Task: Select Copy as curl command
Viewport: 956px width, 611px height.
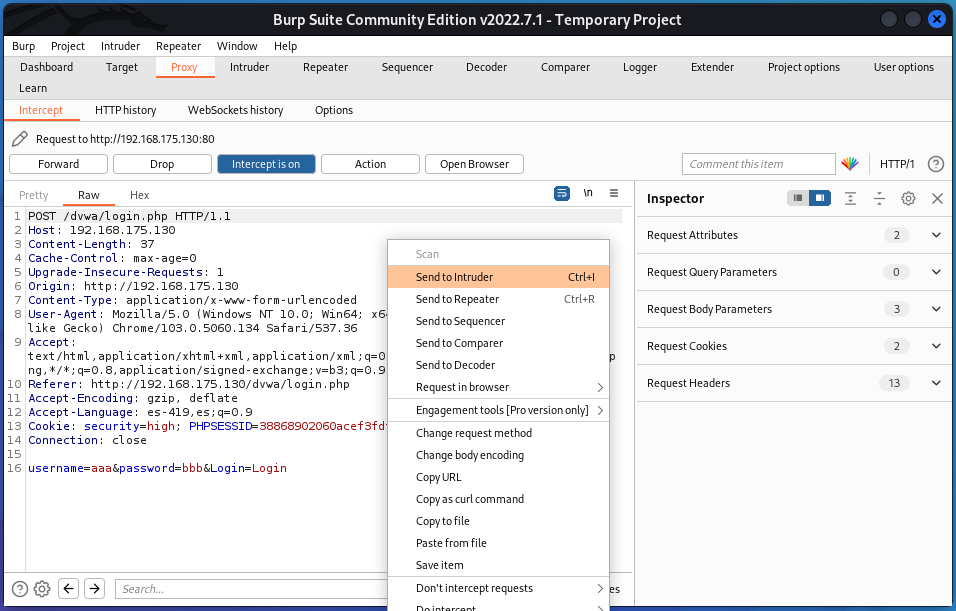Action: [x=498, y=499]
